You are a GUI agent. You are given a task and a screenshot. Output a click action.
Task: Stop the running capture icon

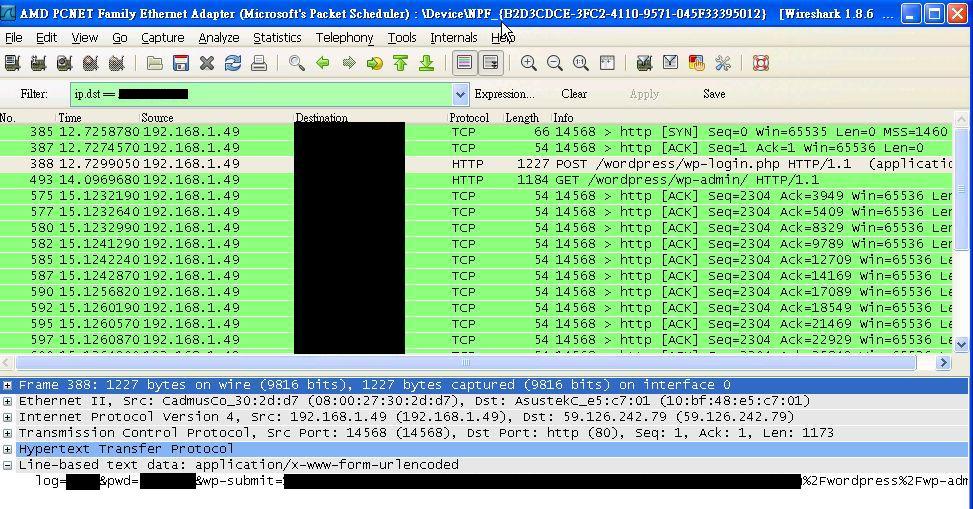[90, 63]
